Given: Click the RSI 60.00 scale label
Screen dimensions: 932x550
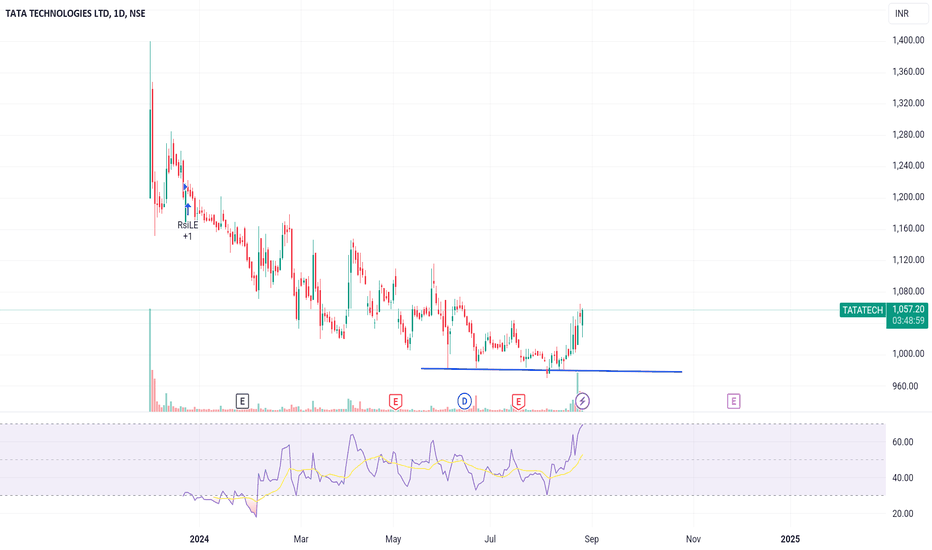Looking at the screenshot, I should [903, 442].
